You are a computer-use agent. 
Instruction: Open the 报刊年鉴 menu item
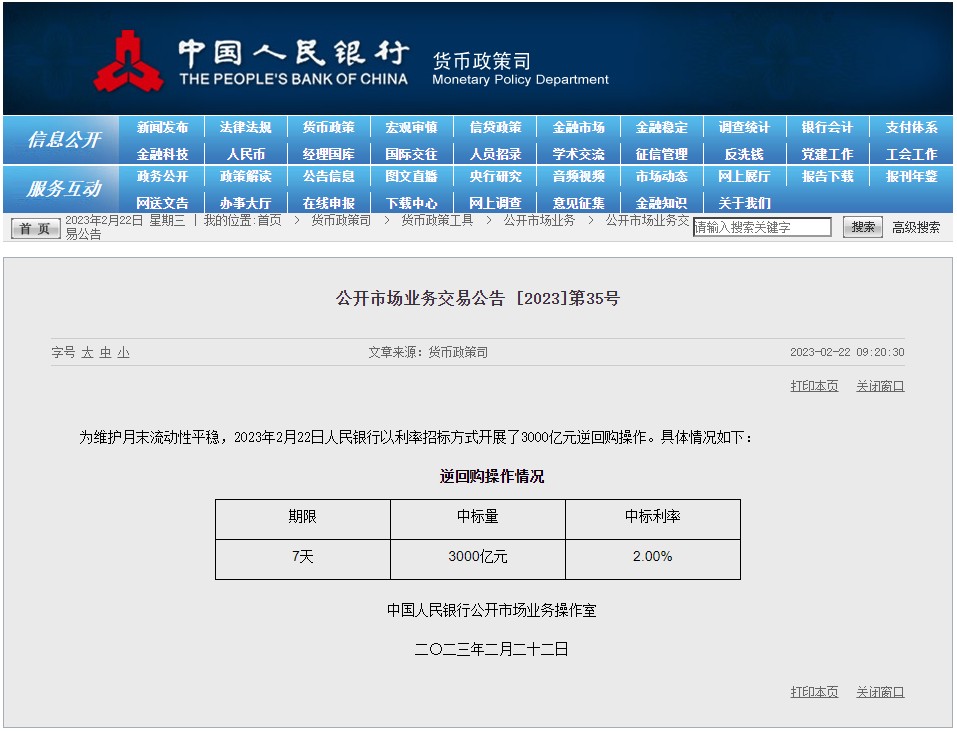[911, 176]
